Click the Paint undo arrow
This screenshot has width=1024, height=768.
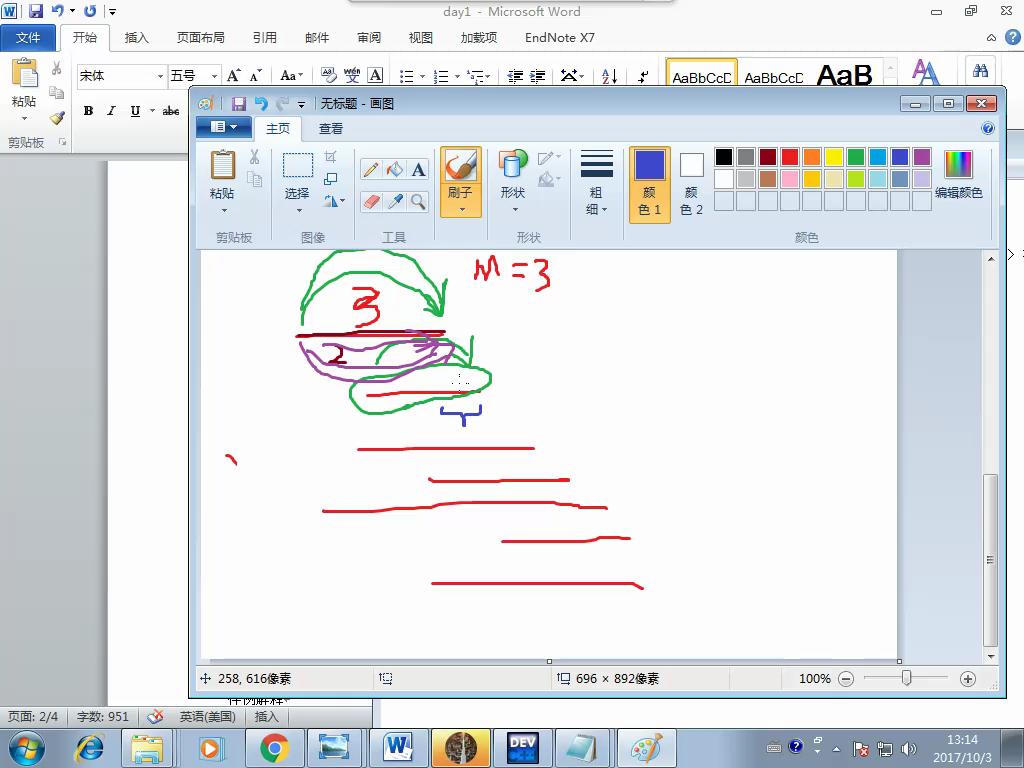pyautogui.click(x=261, y=103)
